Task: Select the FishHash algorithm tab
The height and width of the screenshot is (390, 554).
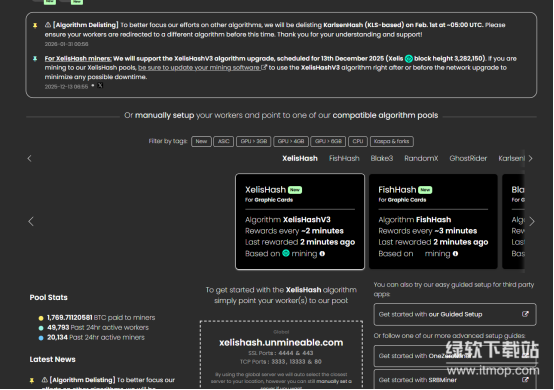Action: coord(344,159)
